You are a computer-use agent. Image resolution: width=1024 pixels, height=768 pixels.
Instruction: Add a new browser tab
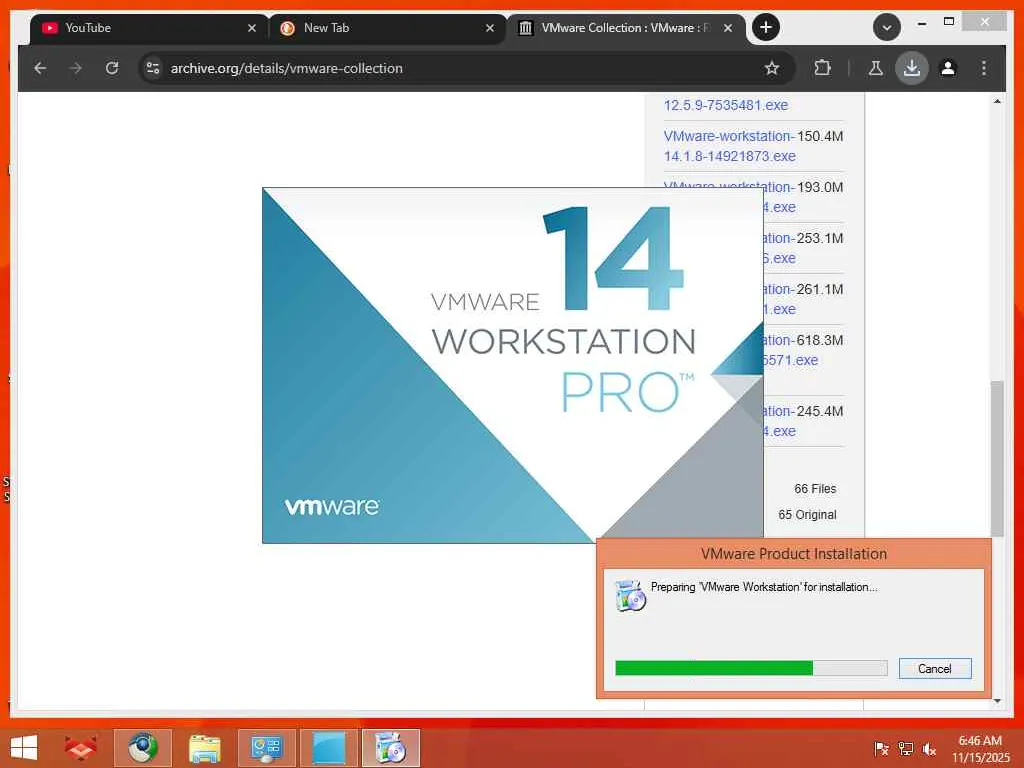(766, 27)
